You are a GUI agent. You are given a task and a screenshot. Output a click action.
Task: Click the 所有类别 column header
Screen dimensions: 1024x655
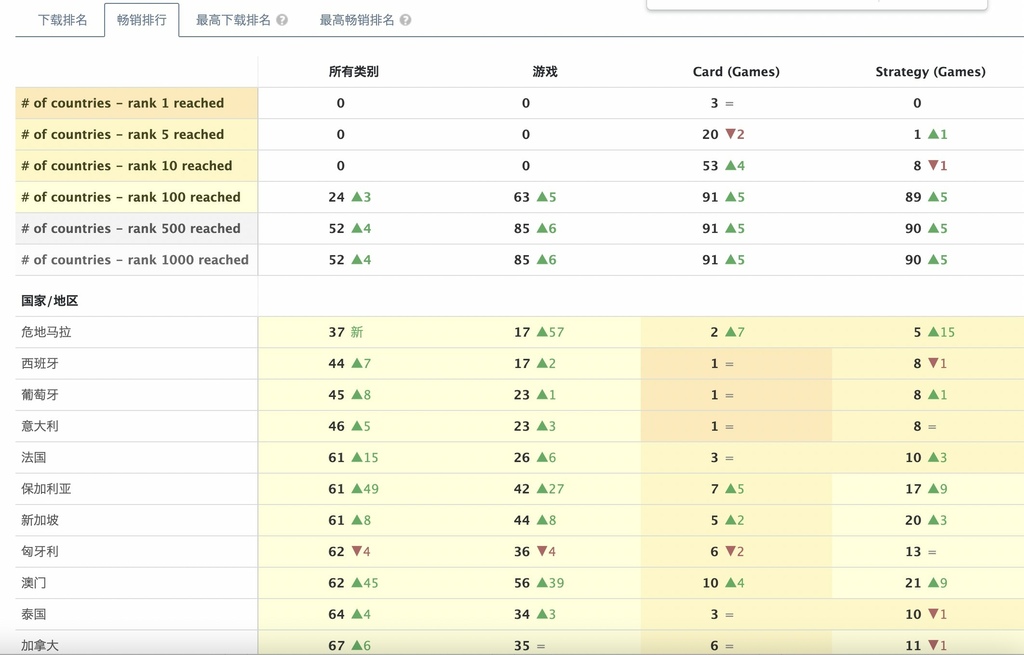click(x=353, y=72)
